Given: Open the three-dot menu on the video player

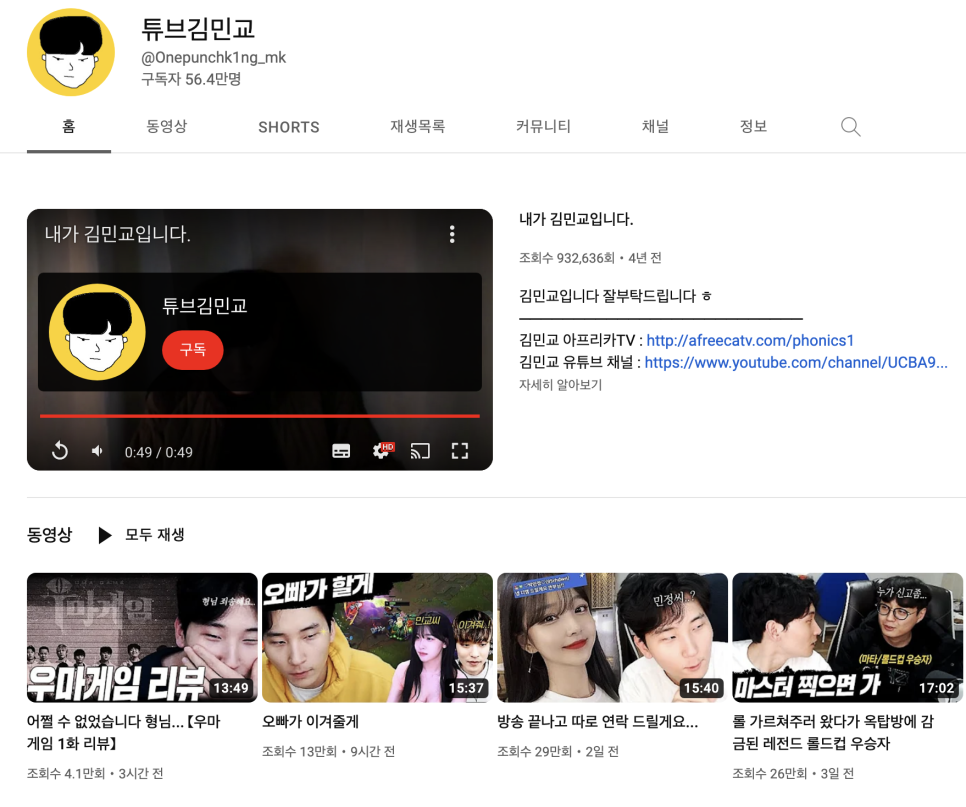Looking at the screenshot, I should point(452,234).
